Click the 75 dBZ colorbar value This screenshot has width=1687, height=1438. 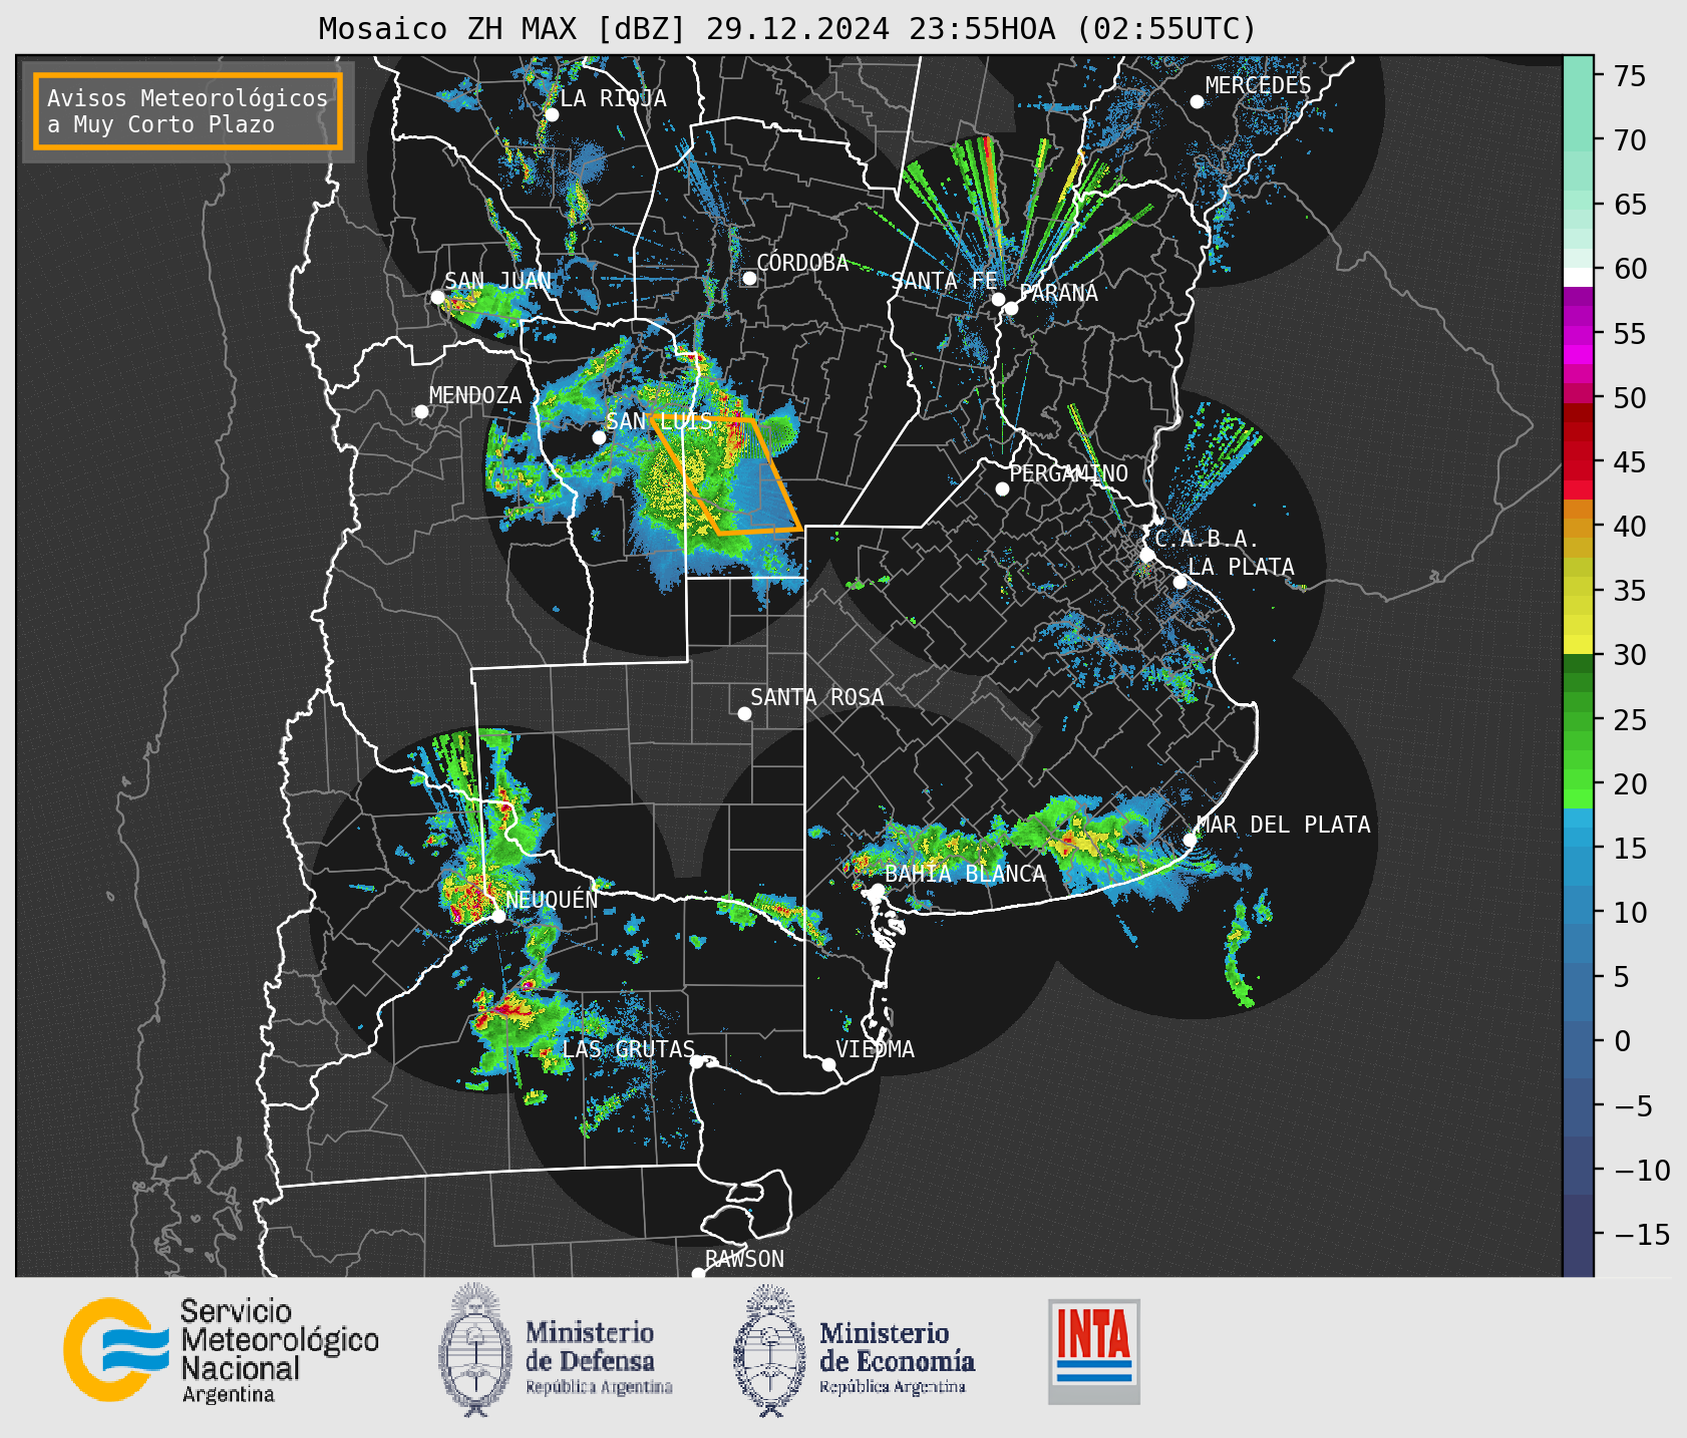click(1629, 76)
